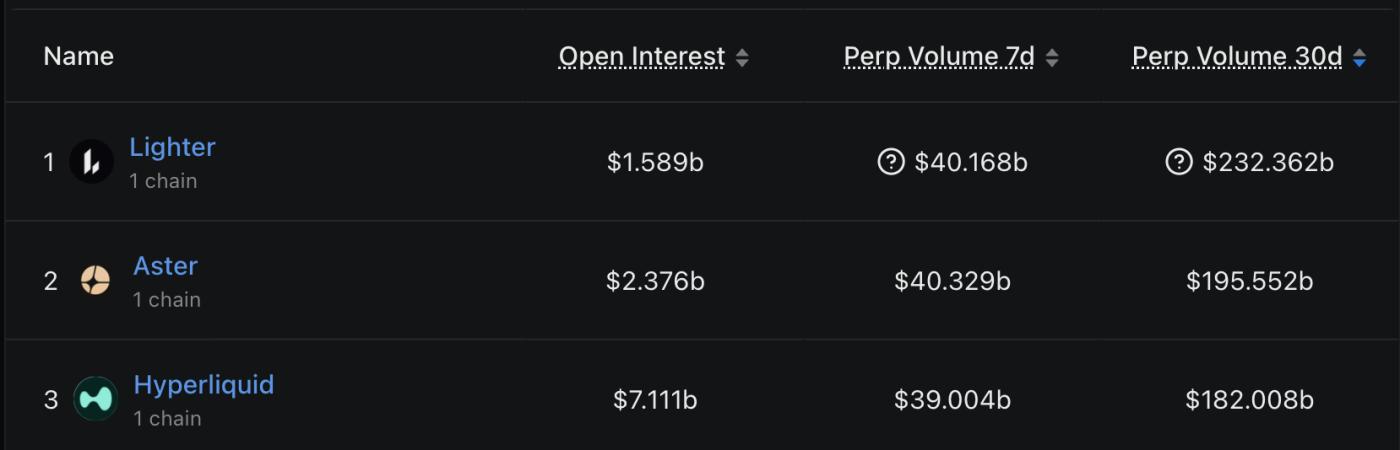Click question mark icon beside $40.168b
The width and height of the screenshot is (1400, 450).
(890, 162)
